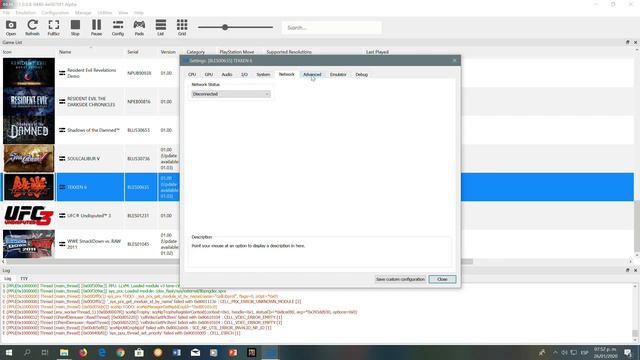Open the notification center icon
Screen dimensions: 640x360
(x=628, y=353)
